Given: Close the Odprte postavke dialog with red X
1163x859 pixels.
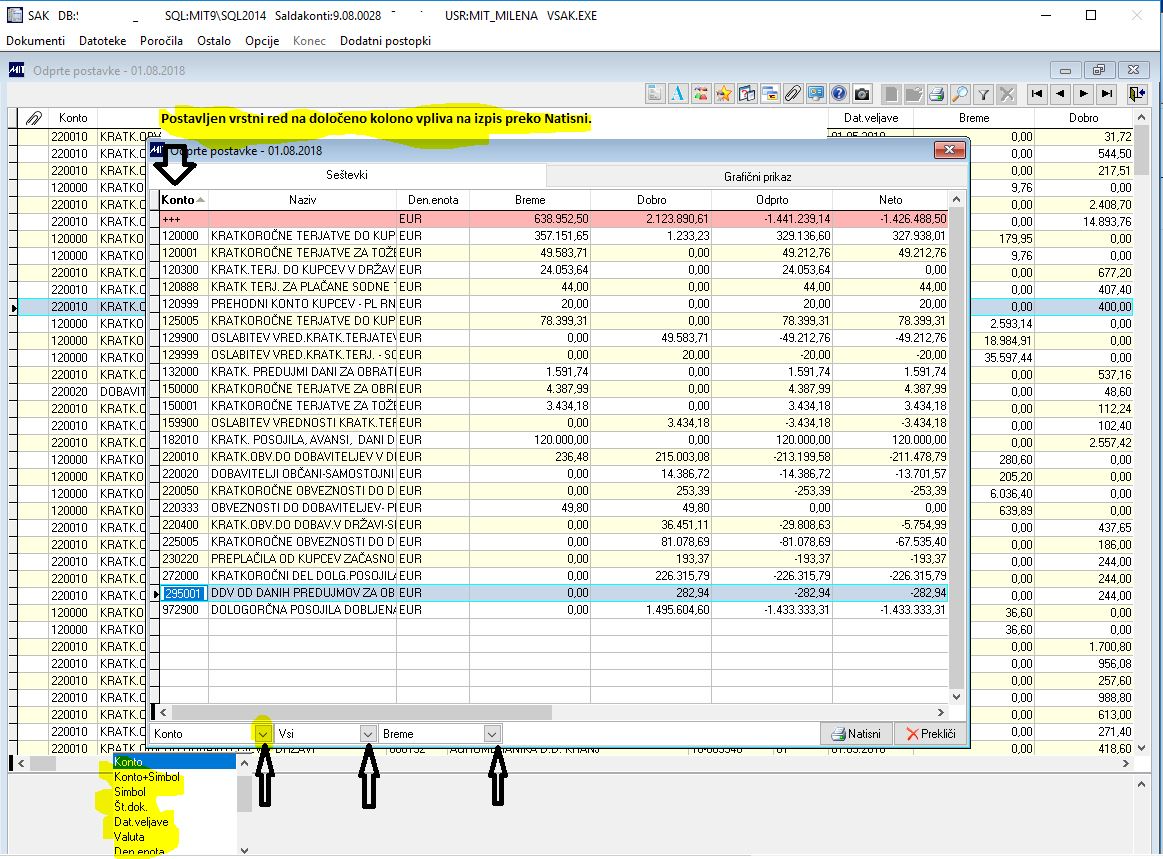Looking at the screenshot, I should coord(949,150).
